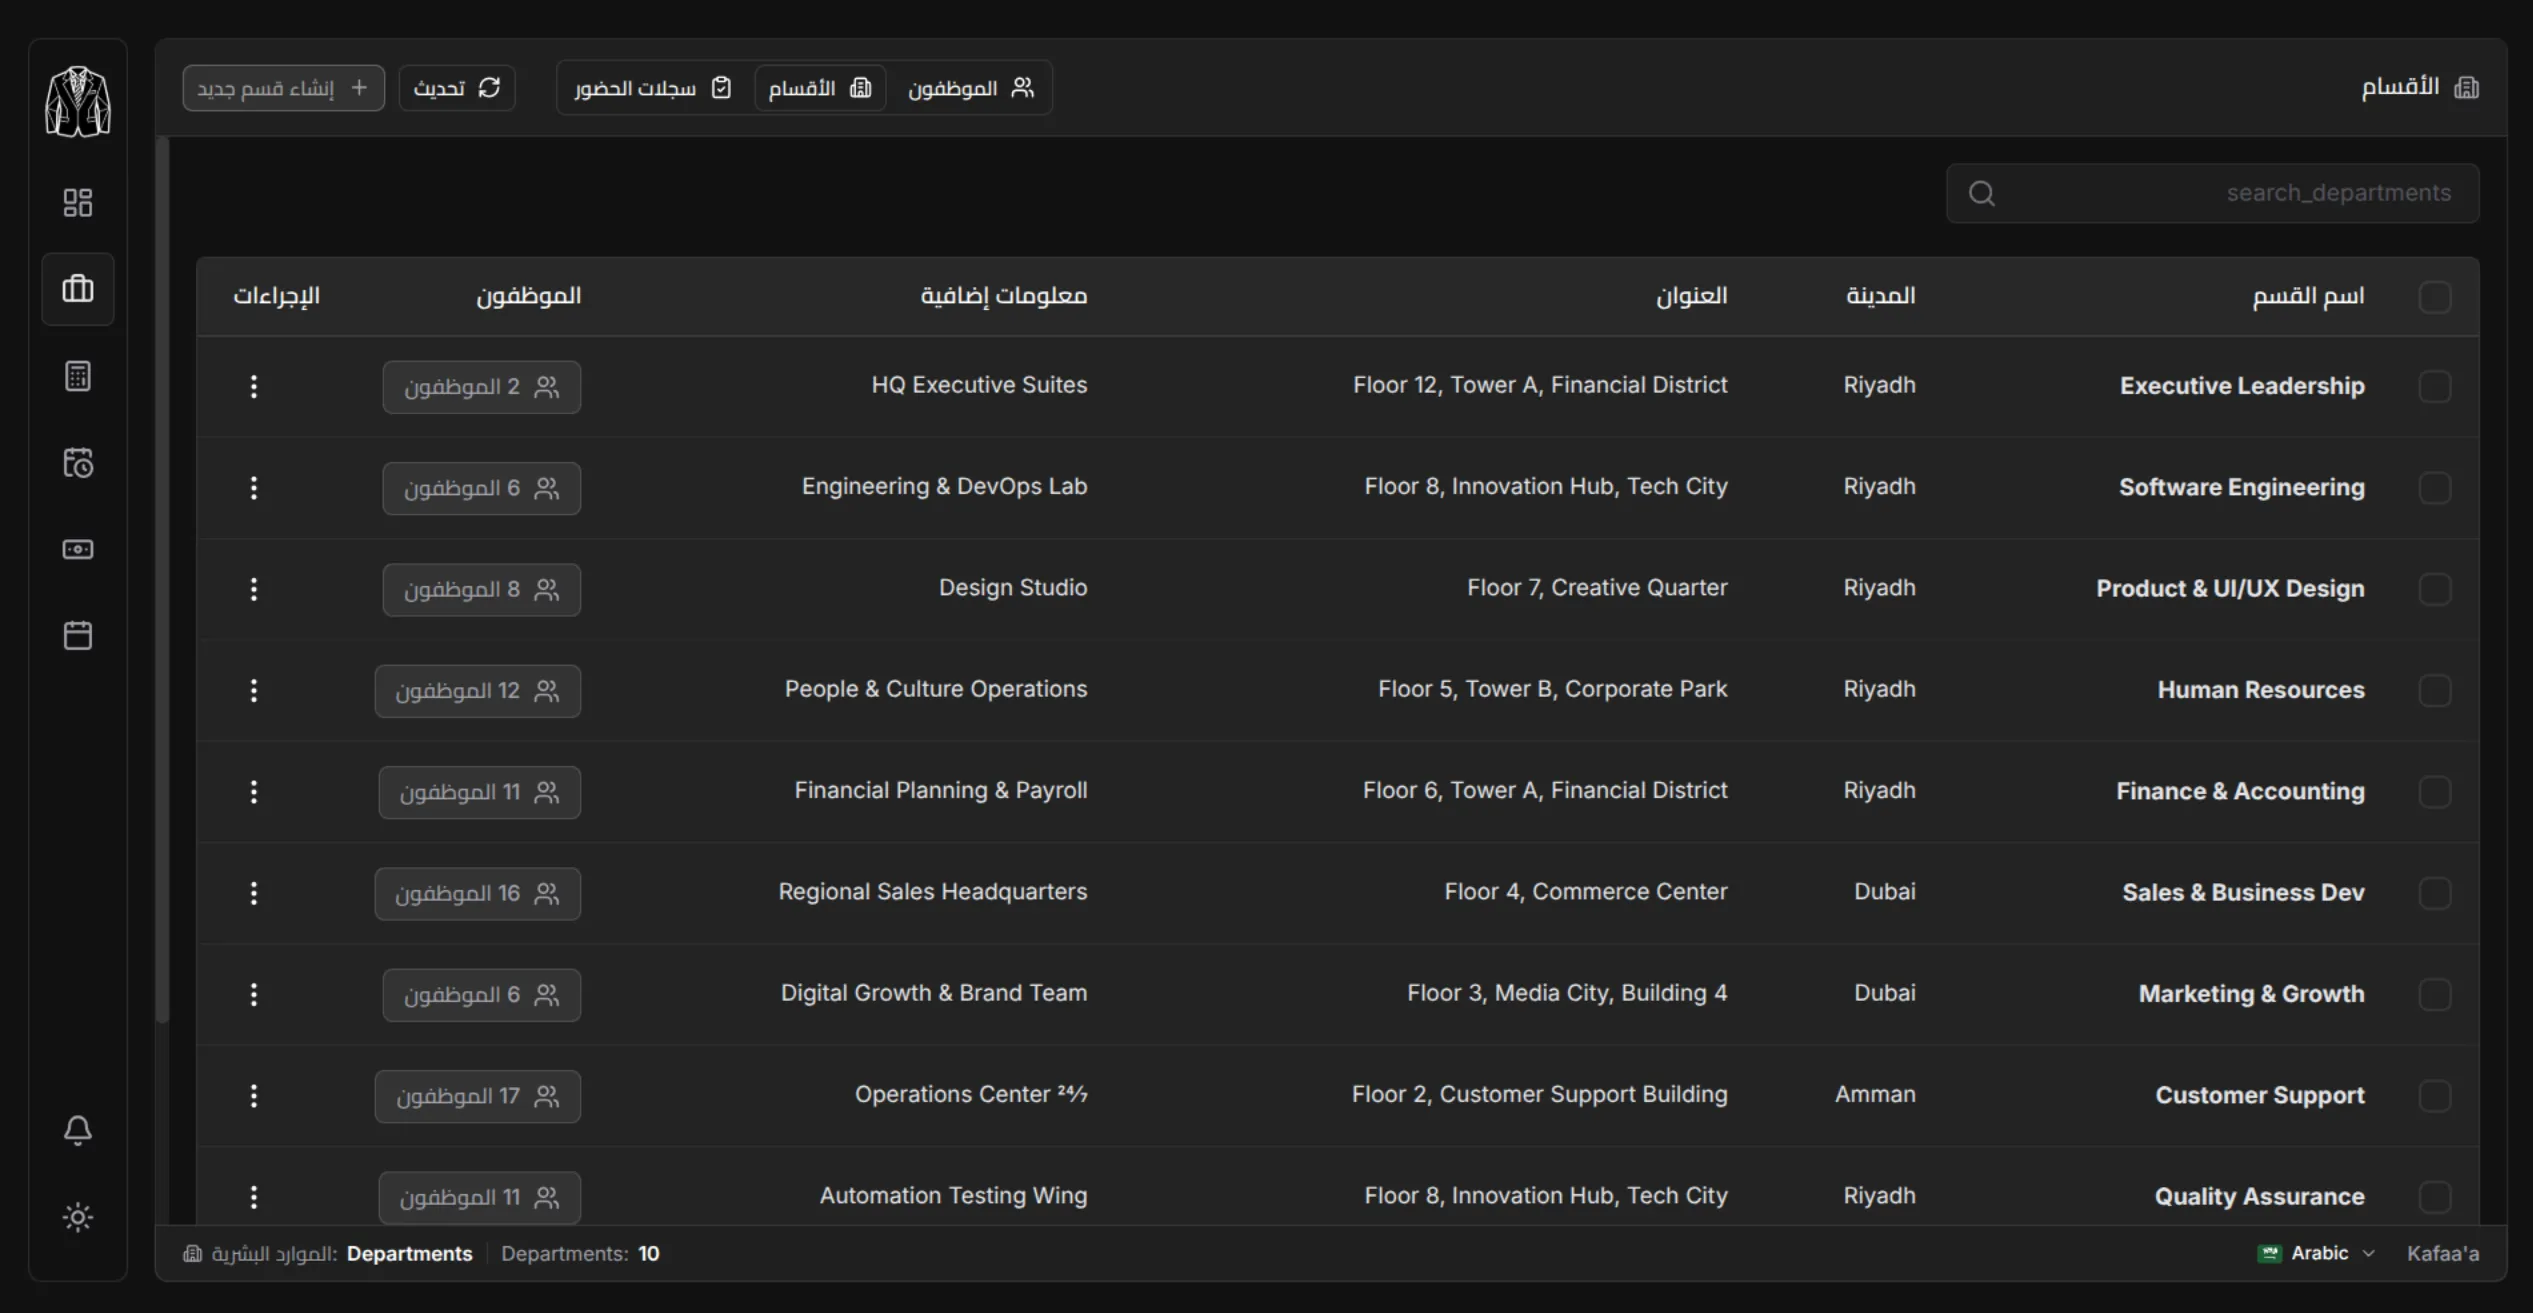Check the Finance & Accounting row checkbox
Image resolution: width=2533 pixels, height=1313 pixels.
[x=2435, y=792]
